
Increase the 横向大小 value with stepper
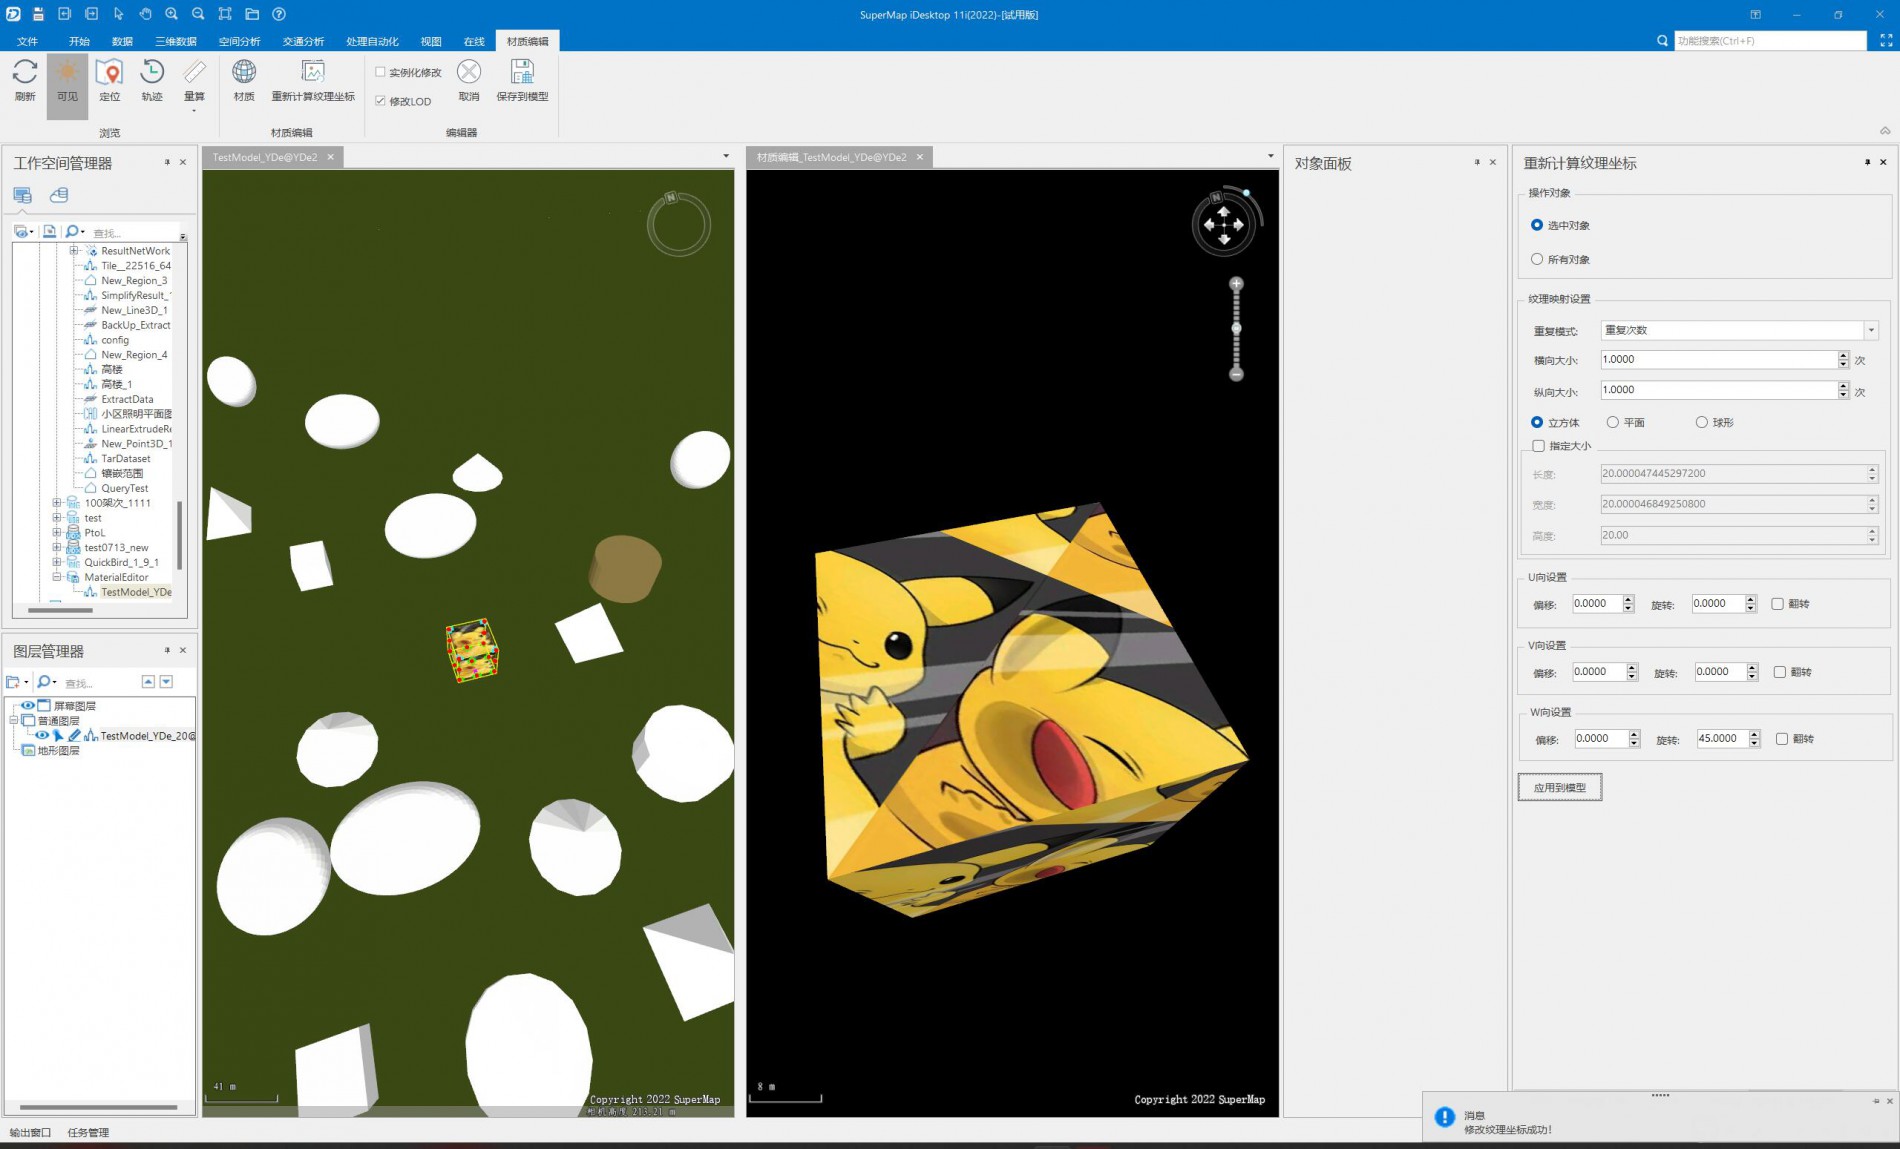(x=1843, y=355)
